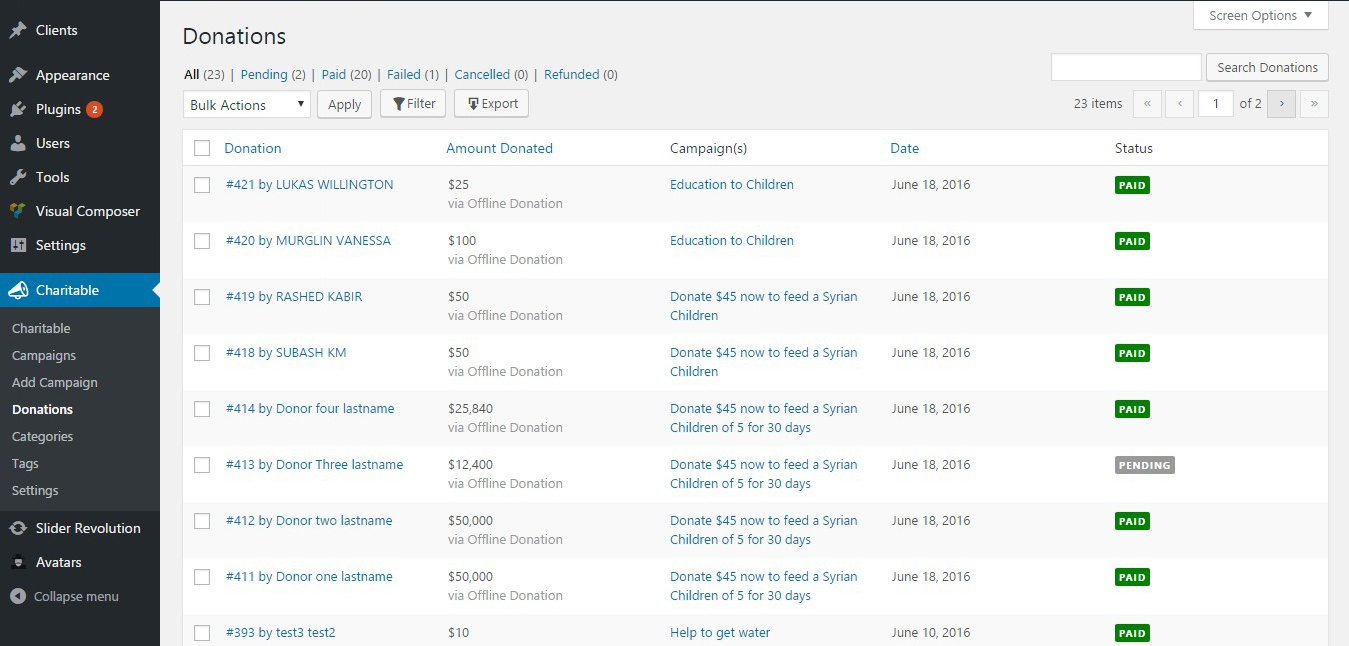Viewport: 1349px width, 646px height.
Task: Click the Slider Revolution refresh icon
Action: [x=18, y=528]
